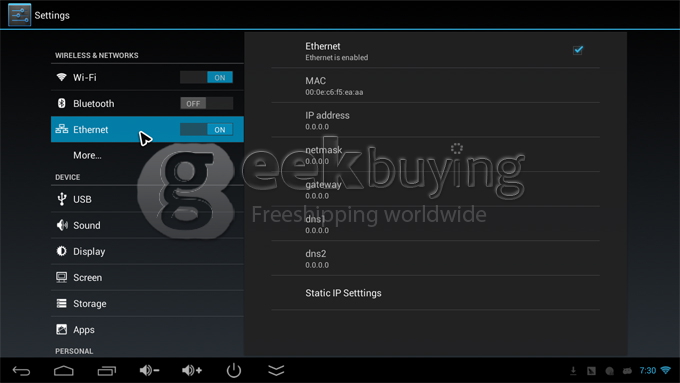This screenshot has height=383, width=680.
Task: Click the Bluetooth icon in sidebar
Action: pos(62,103)
